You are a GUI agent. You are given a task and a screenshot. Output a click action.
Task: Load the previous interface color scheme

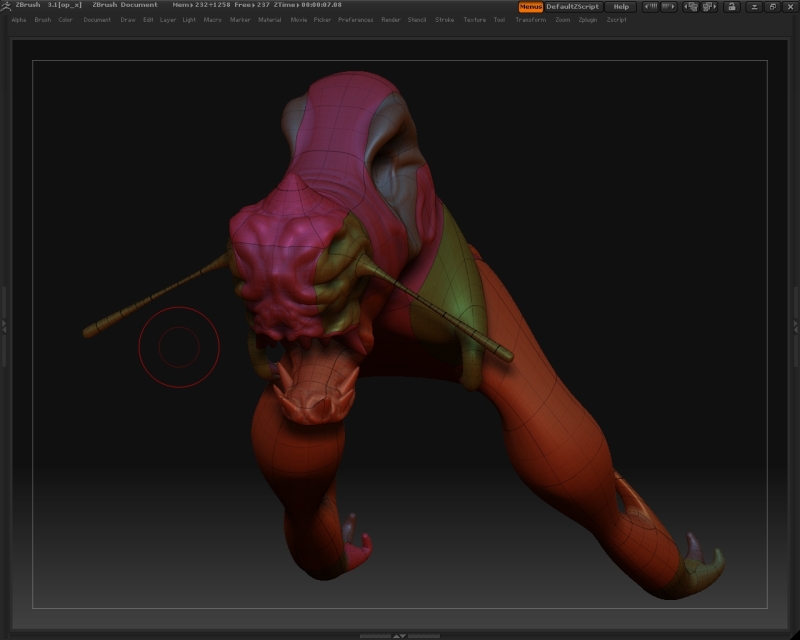pos(651,7)
